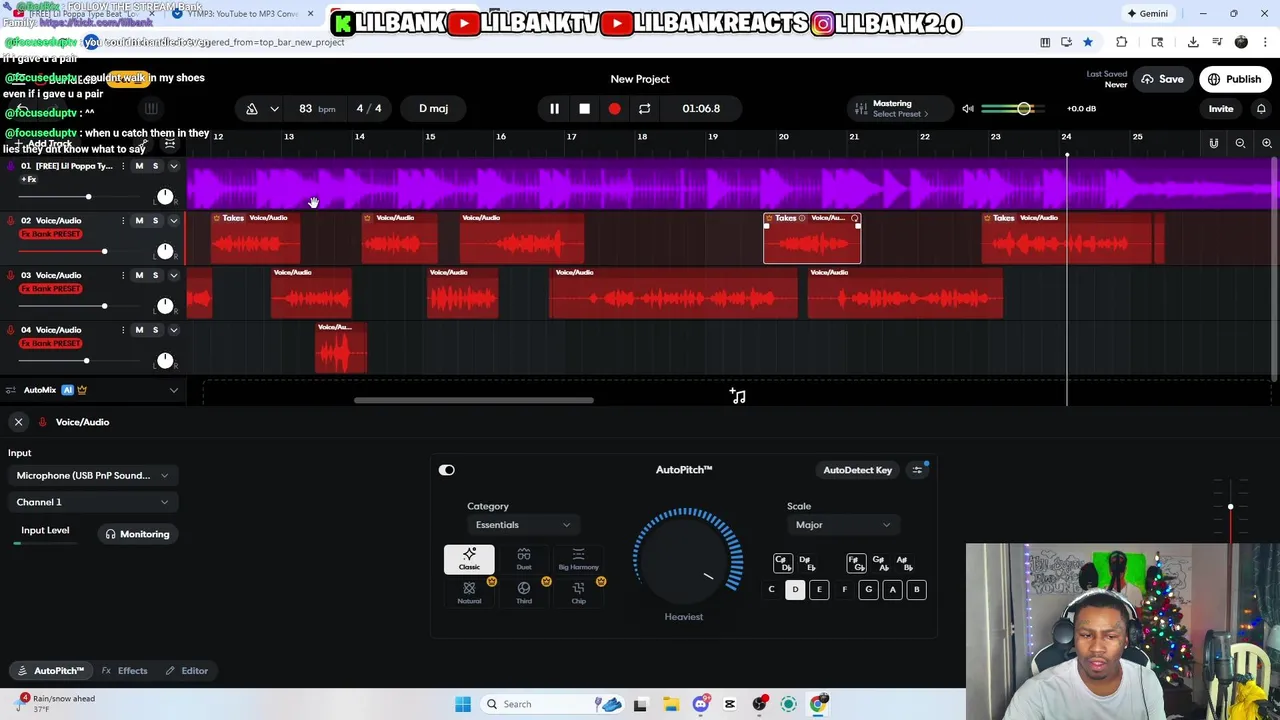
Task: Click the metronome icon
Action: 252,108
